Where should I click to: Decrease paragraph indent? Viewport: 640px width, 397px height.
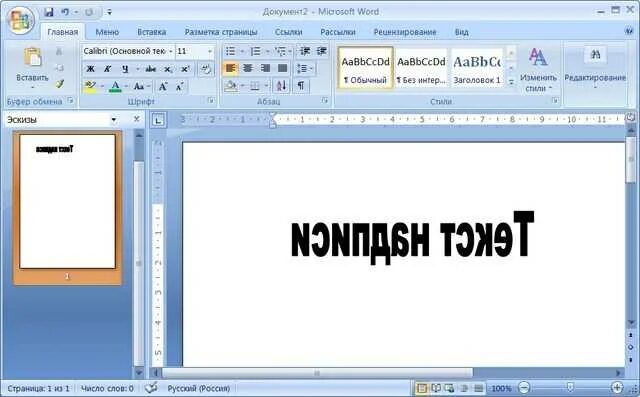tap(305, 51)
